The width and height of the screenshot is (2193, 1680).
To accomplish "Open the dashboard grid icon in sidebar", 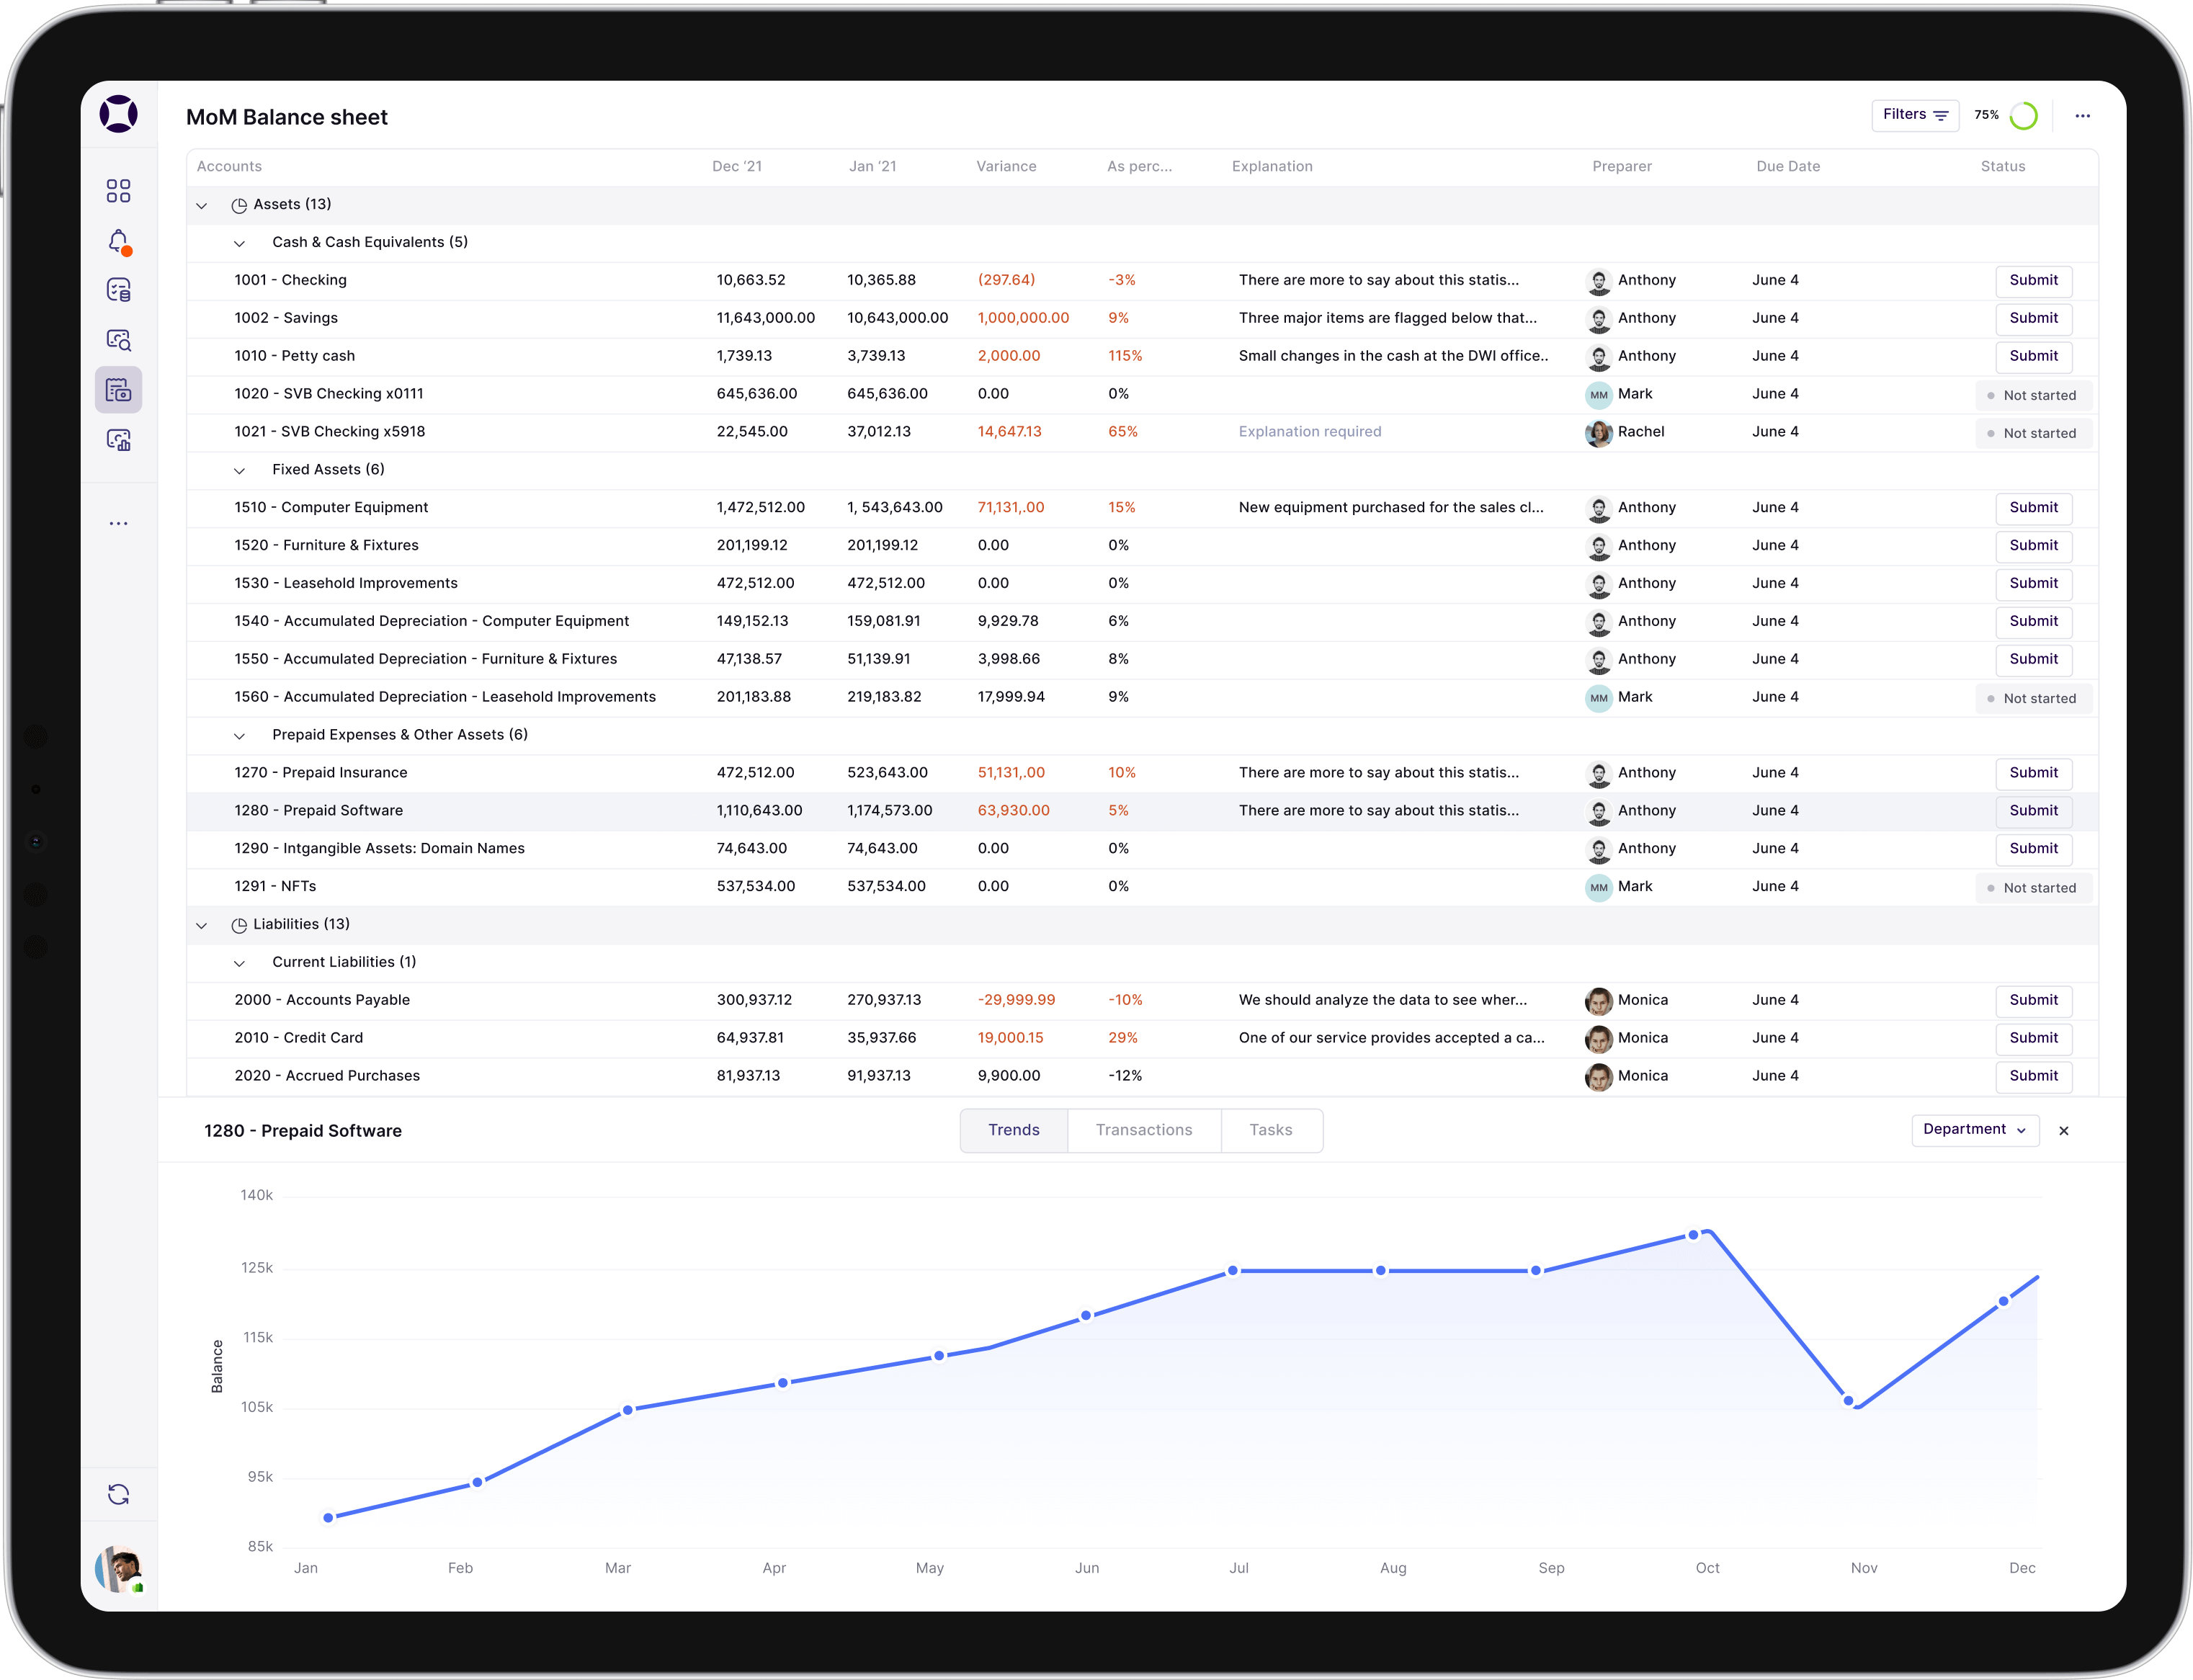I will tap(118, 191).
